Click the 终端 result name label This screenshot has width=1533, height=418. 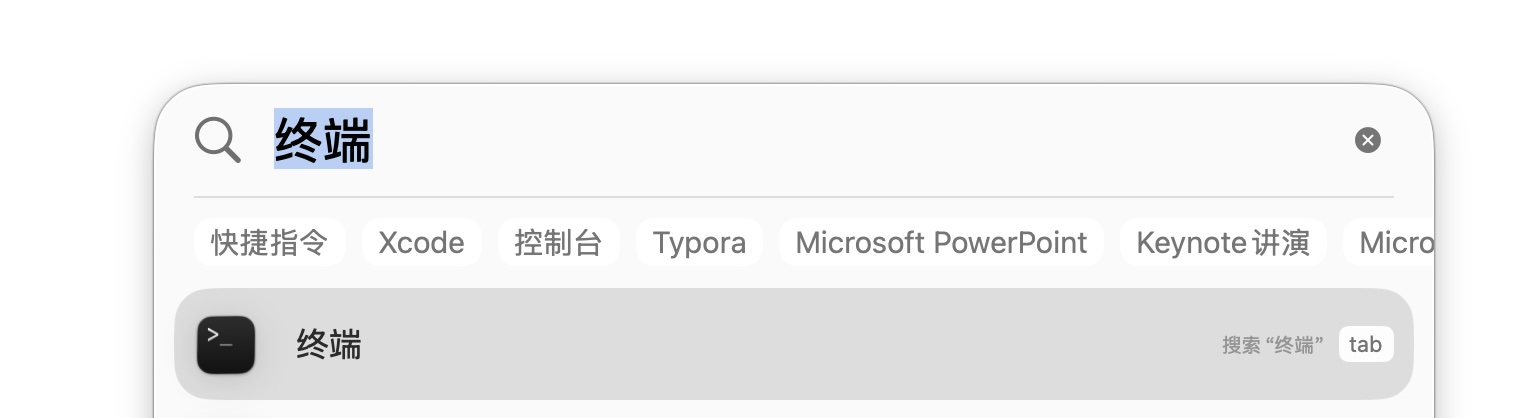tap(329, 345)
